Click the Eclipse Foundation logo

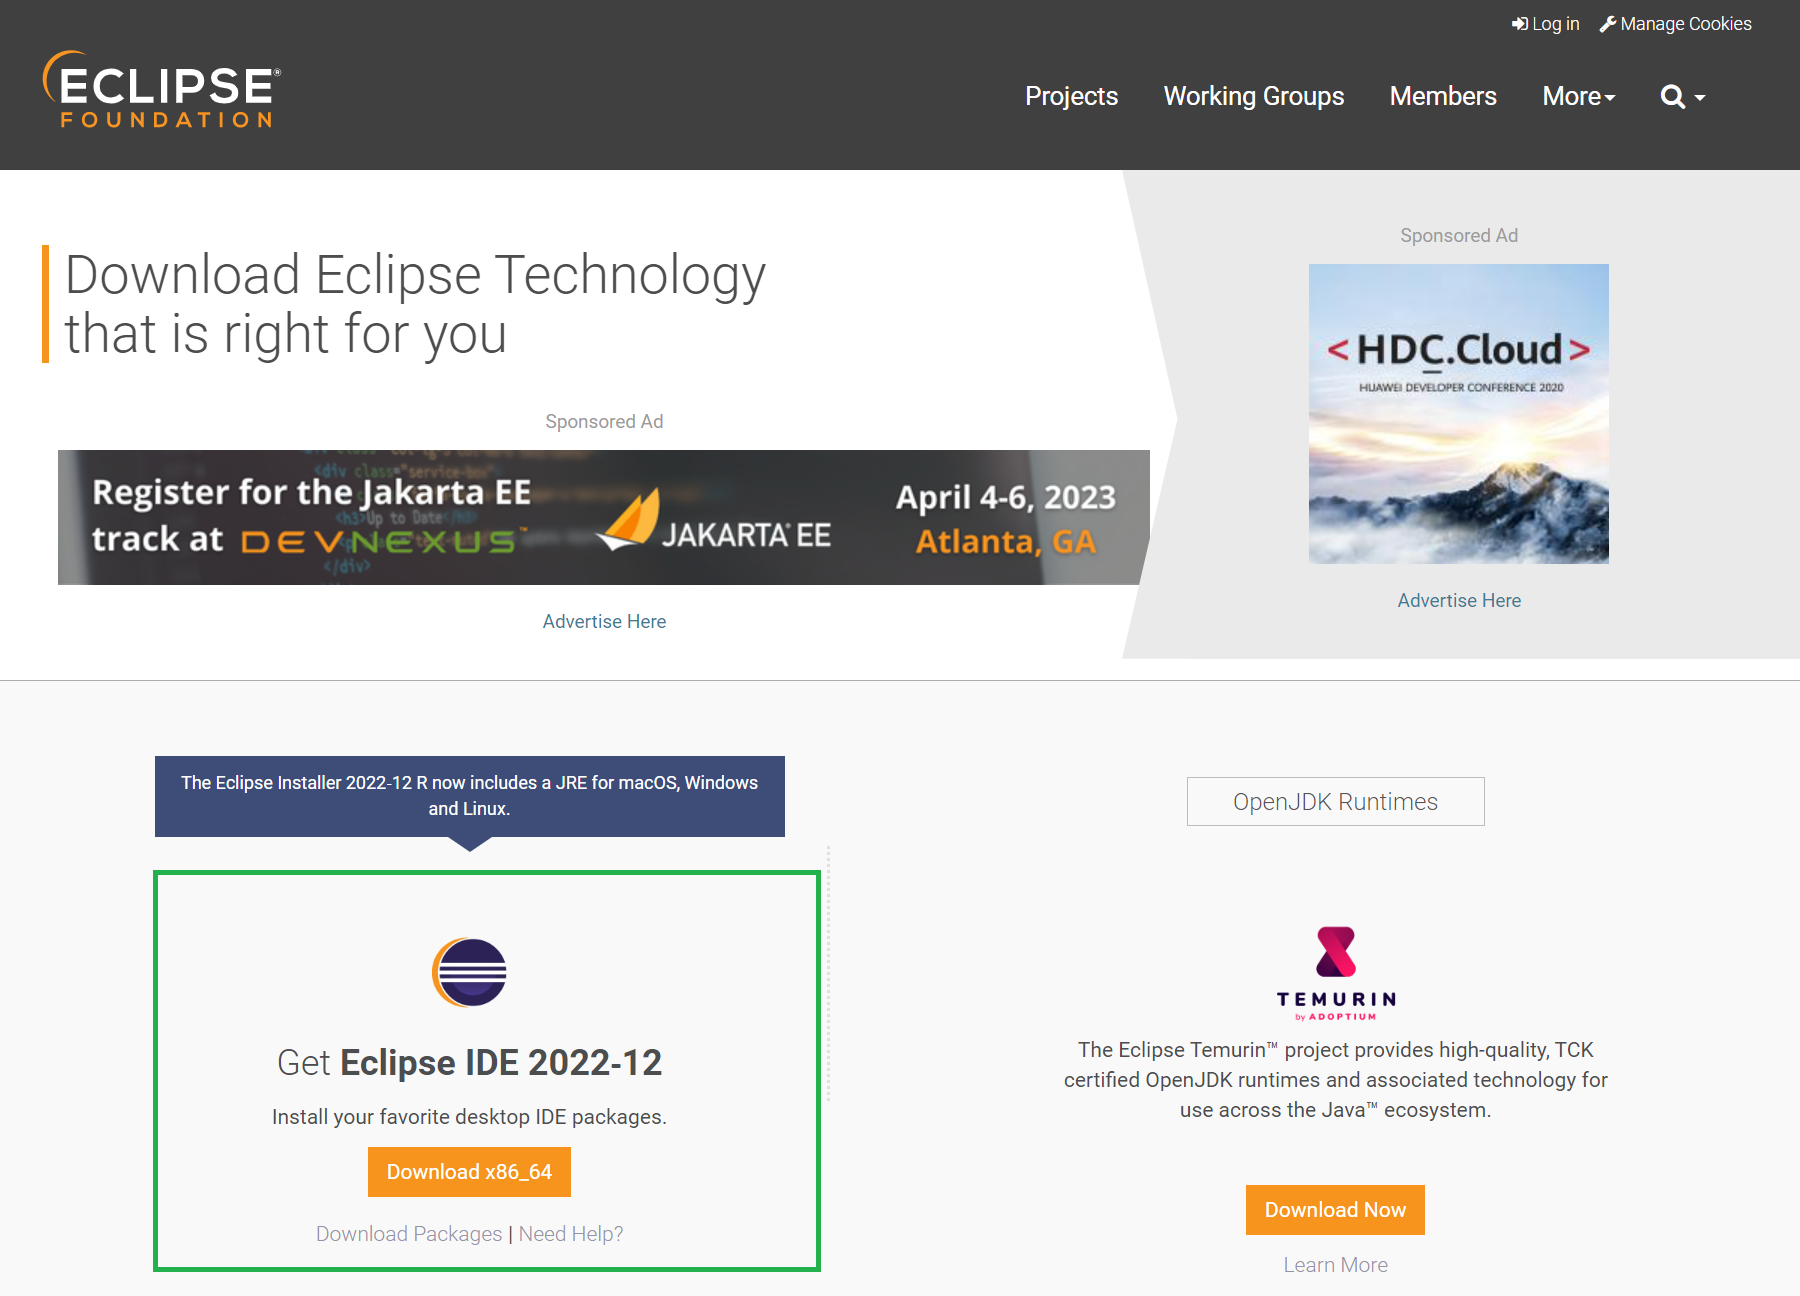(162, 90)
